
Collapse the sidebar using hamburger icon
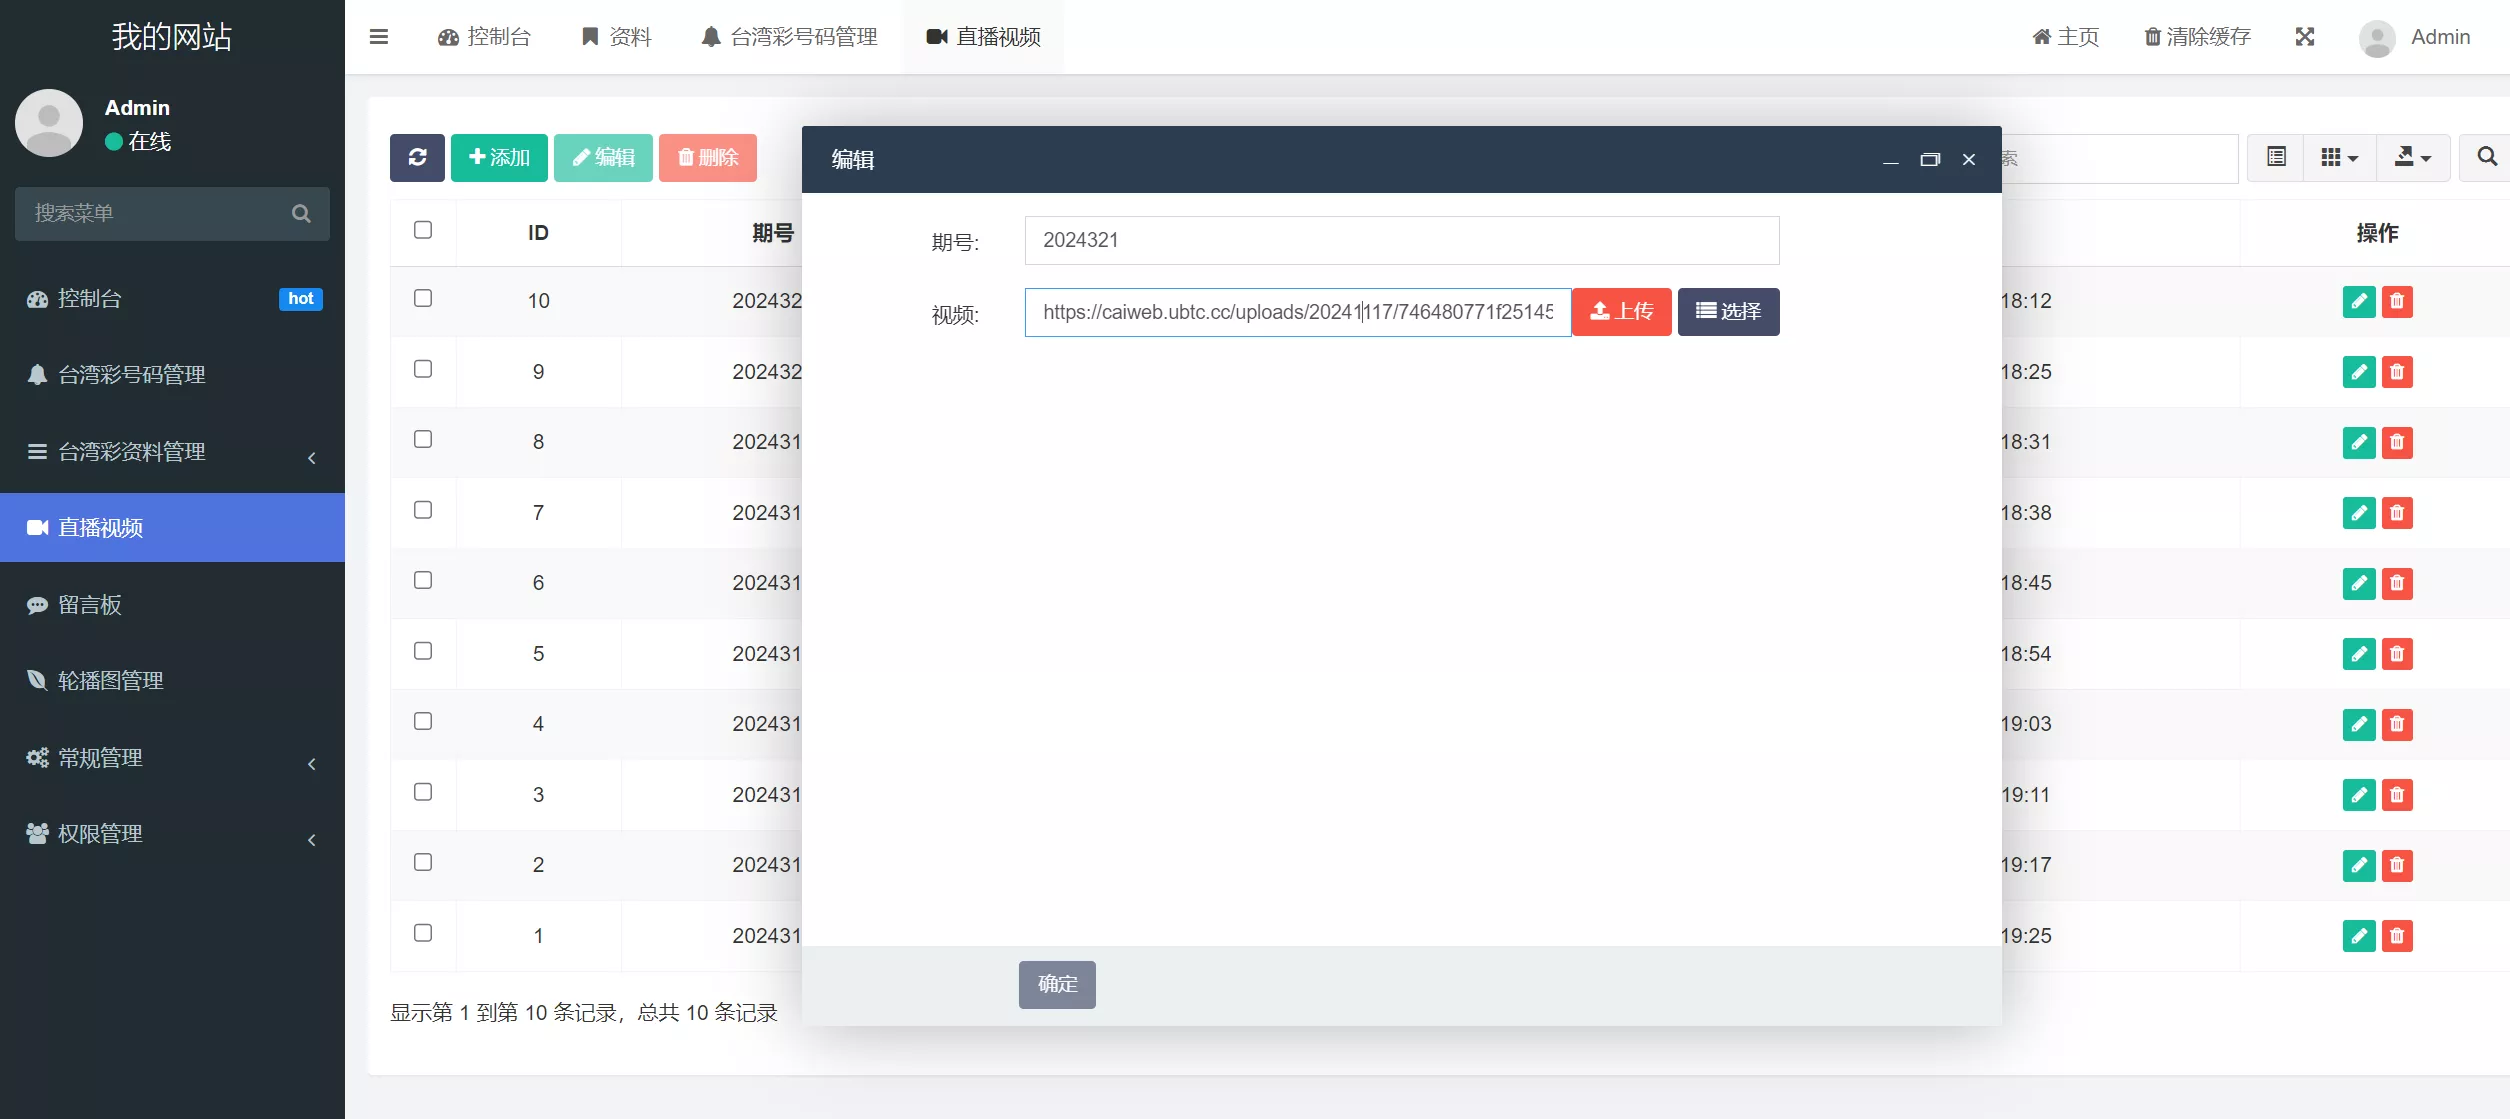click(379, 36)
